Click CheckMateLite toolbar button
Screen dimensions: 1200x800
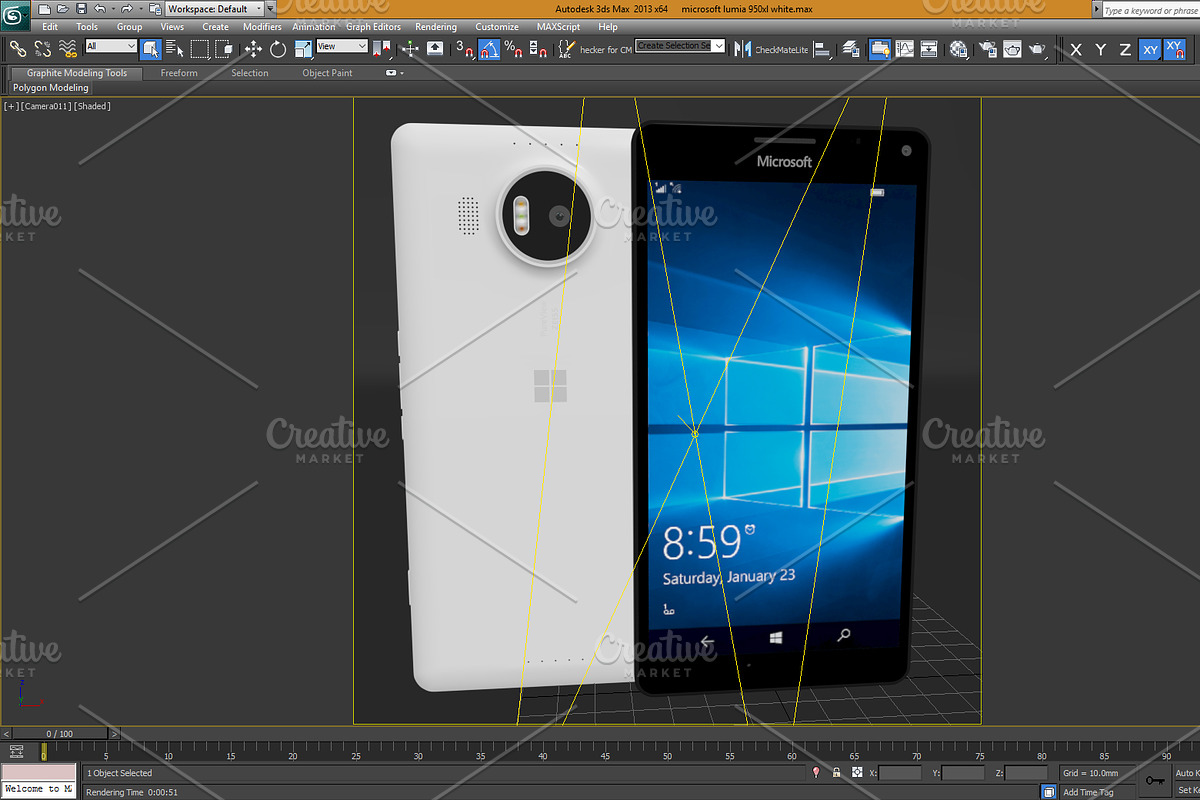pyautogui.click(x=782, y=49)
